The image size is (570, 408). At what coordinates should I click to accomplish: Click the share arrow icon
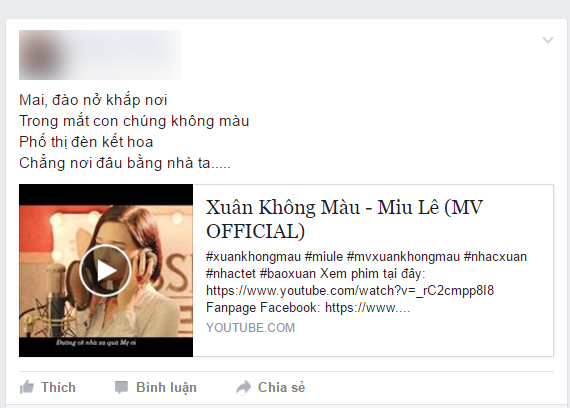243,387
